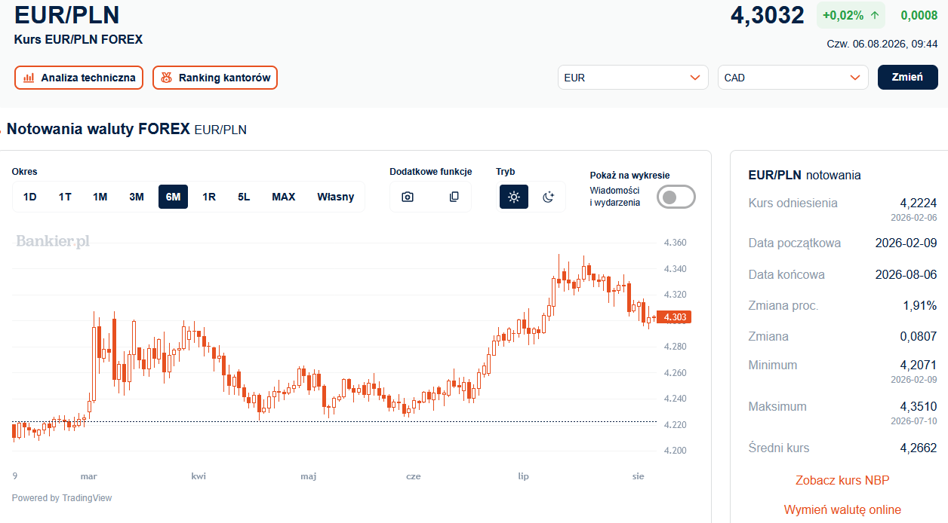The height and width of the screenshot is (523, 948).
Task: Open Ranking kantorów
Action: (215, 78)
